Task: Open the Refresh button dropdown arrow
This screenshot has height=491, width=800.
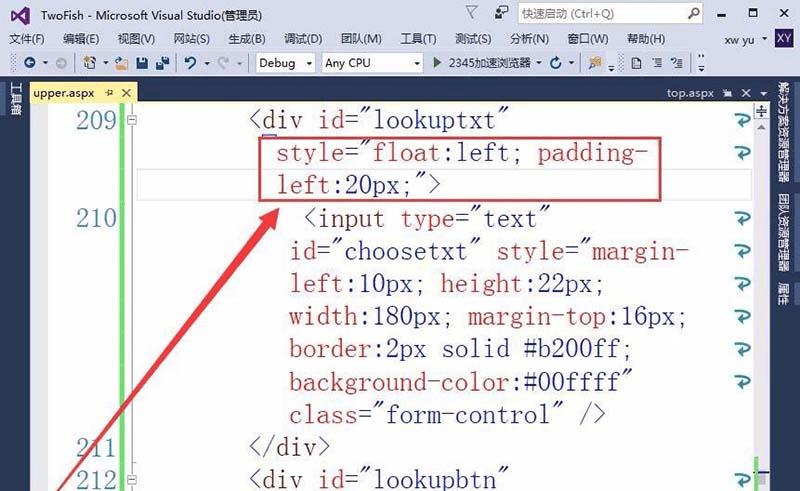Action: coord(571,63)
